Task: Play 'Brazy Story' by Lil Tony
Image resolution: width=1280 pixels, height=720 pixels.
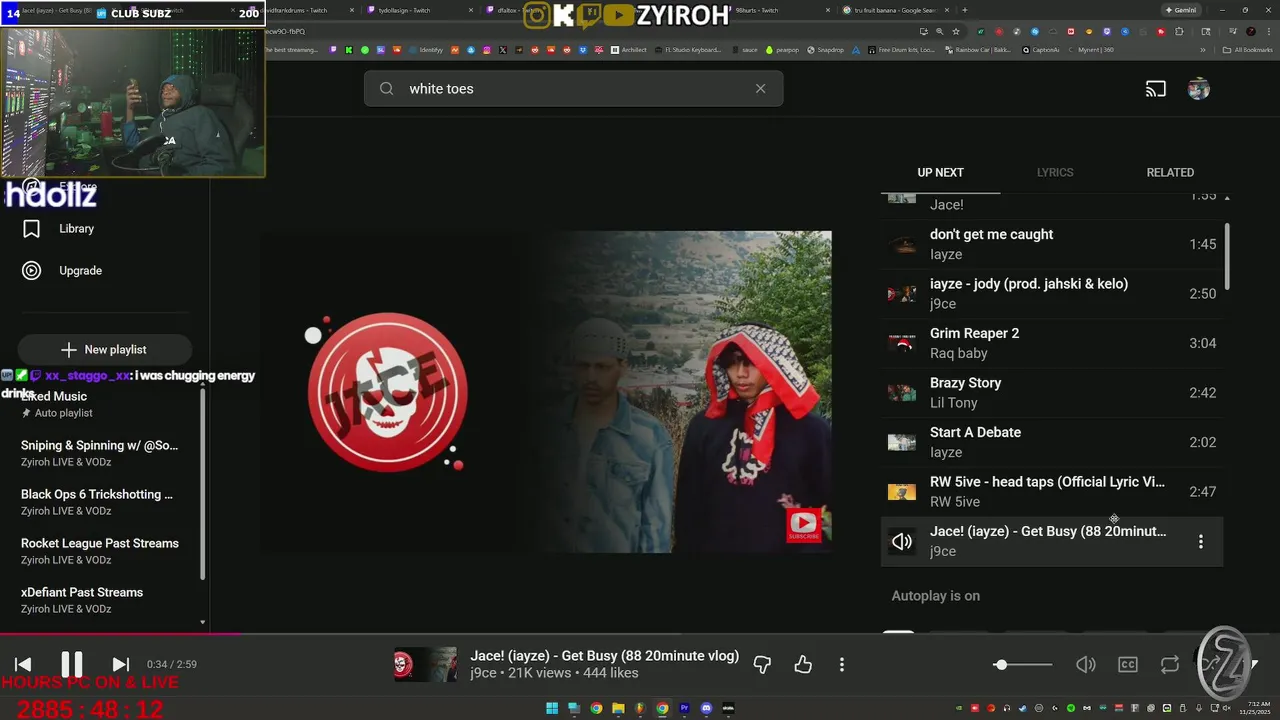Action: point(1052,392)
